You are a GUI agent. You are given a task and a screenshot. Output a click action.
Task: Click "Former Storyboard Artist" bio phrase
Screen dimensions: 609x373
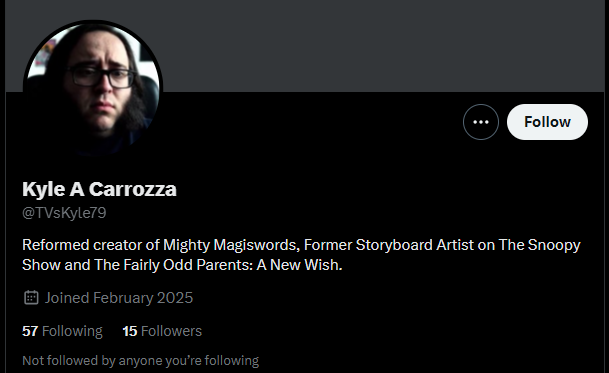tap(389, 245)
